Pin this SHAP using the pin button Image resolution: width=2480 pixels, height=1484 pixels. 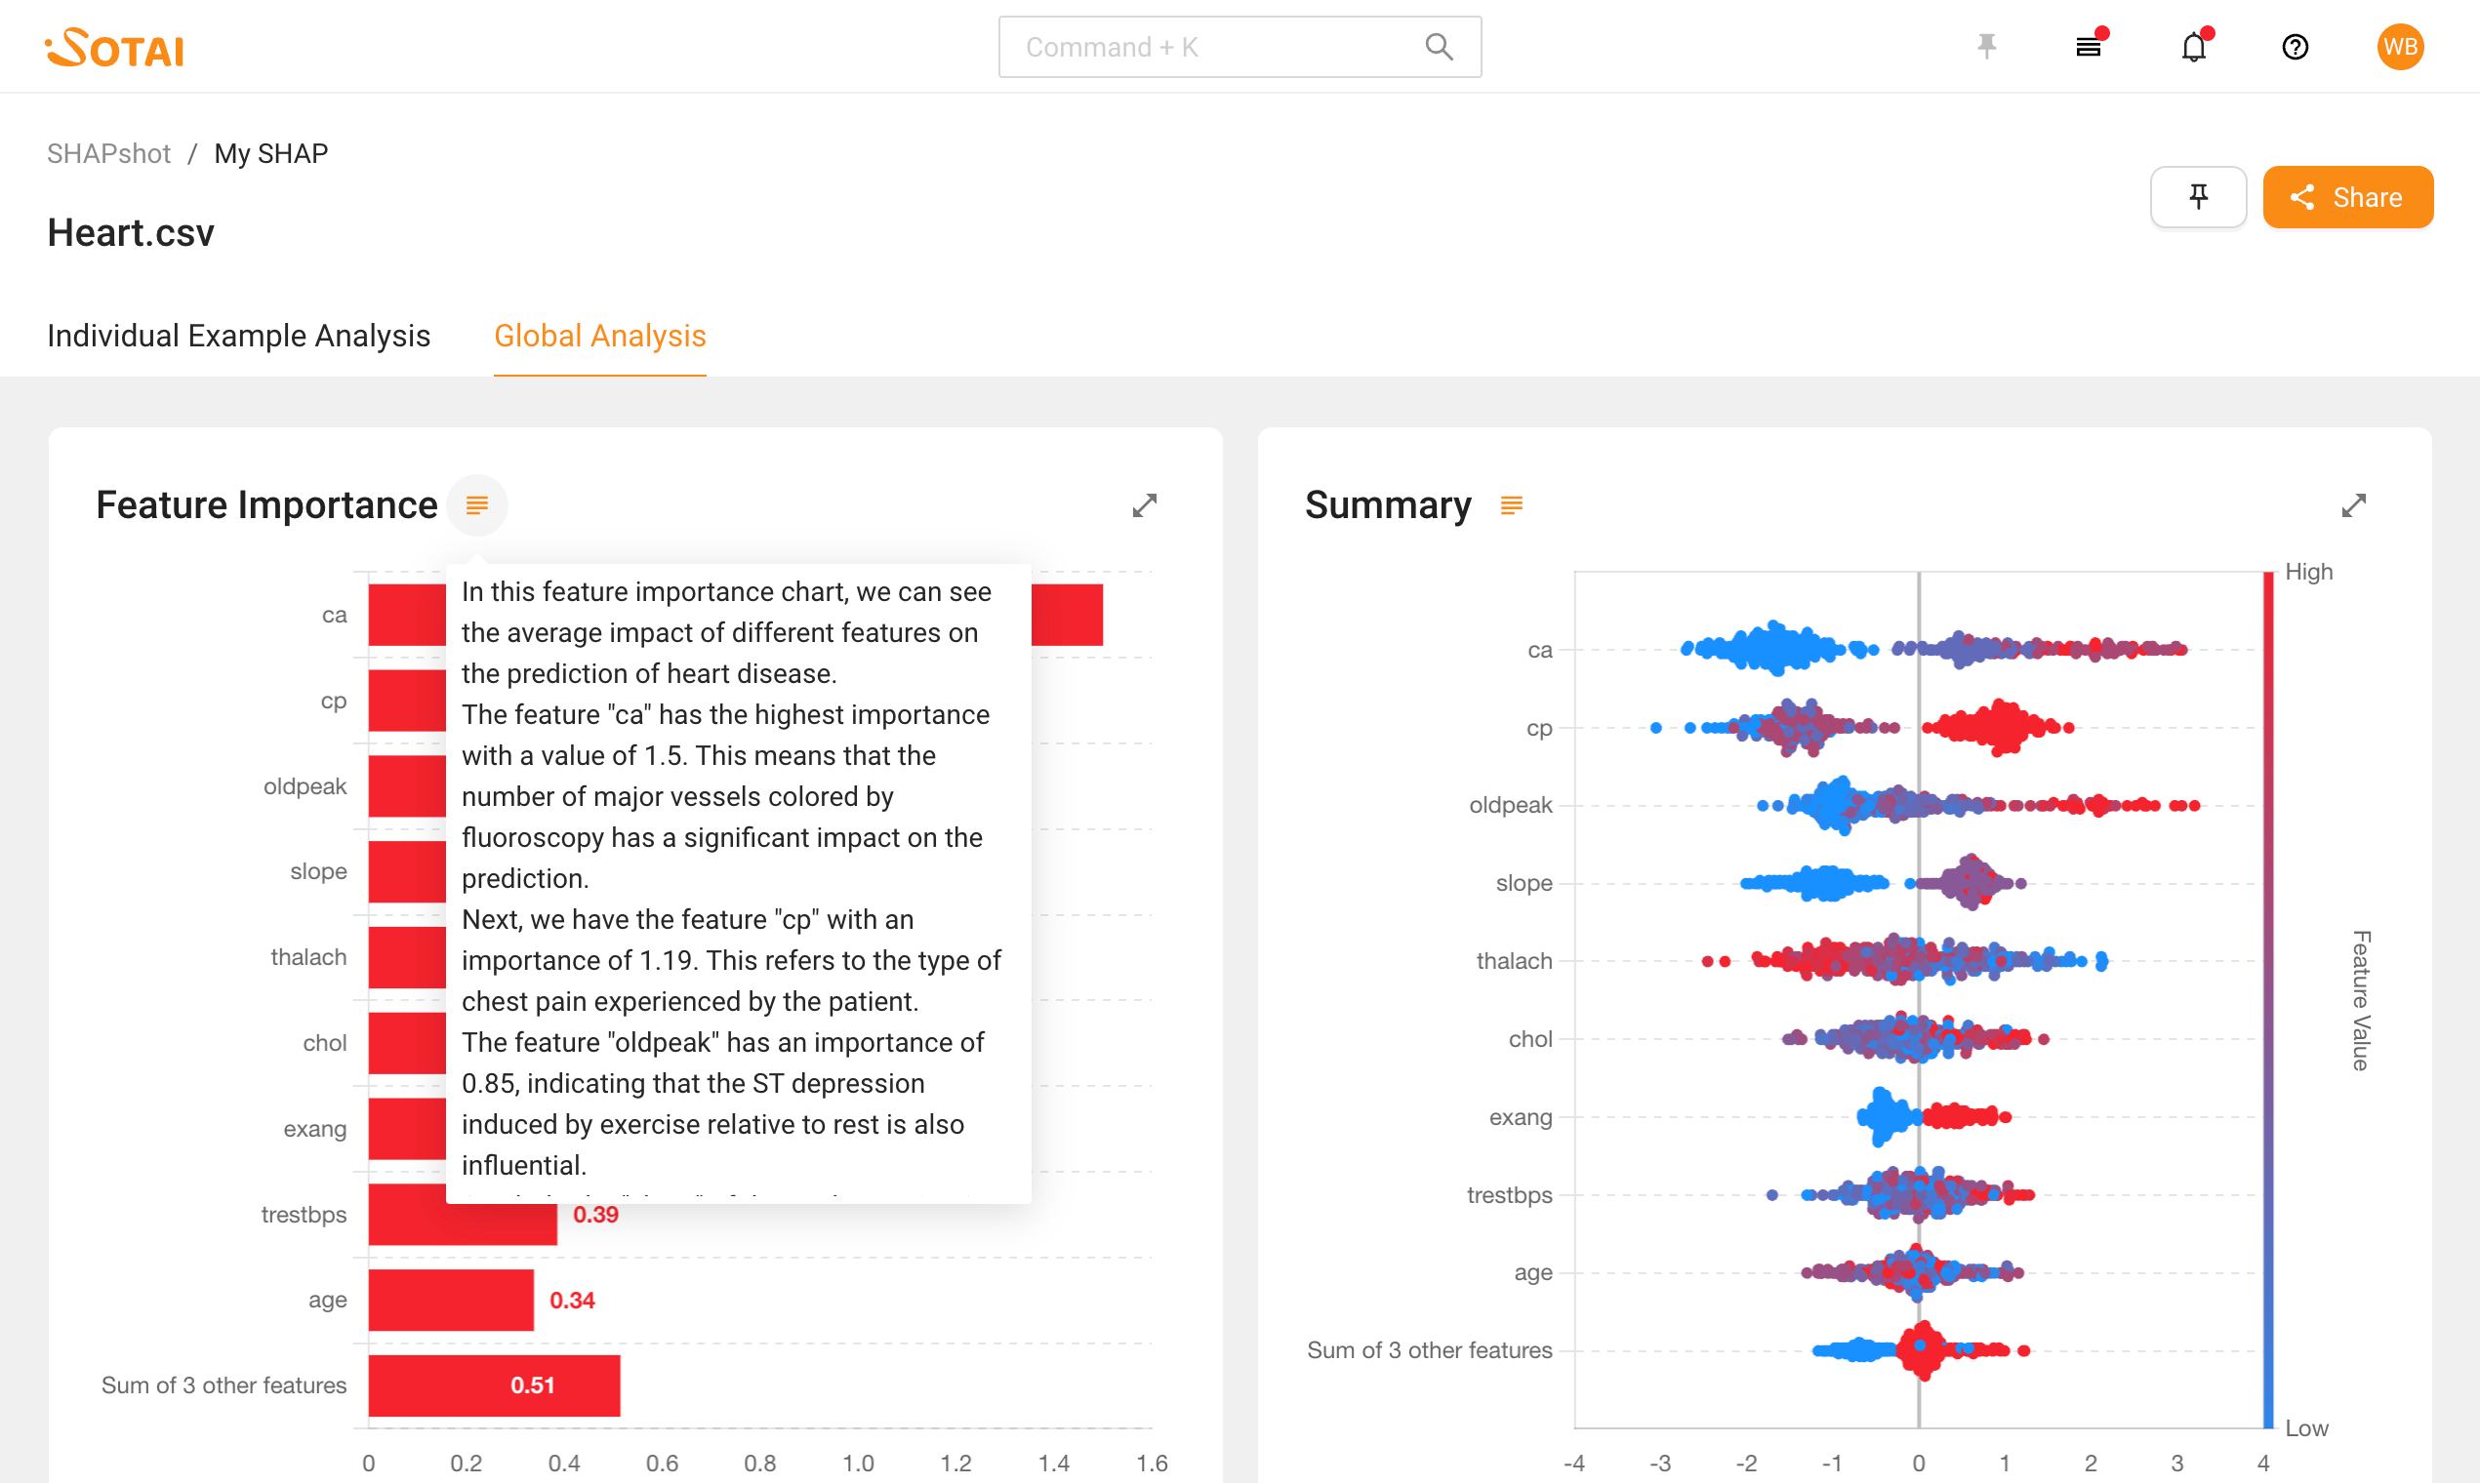pyautogui.click(x=2197, y=197)
